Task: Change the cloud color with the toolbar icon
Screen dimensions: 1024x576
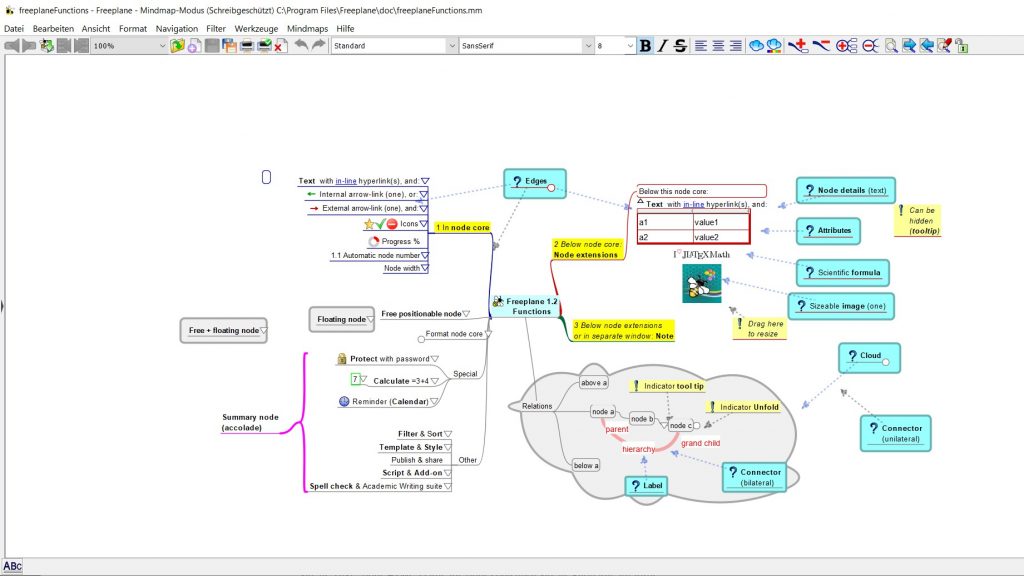Action: (x=774, y=46)
